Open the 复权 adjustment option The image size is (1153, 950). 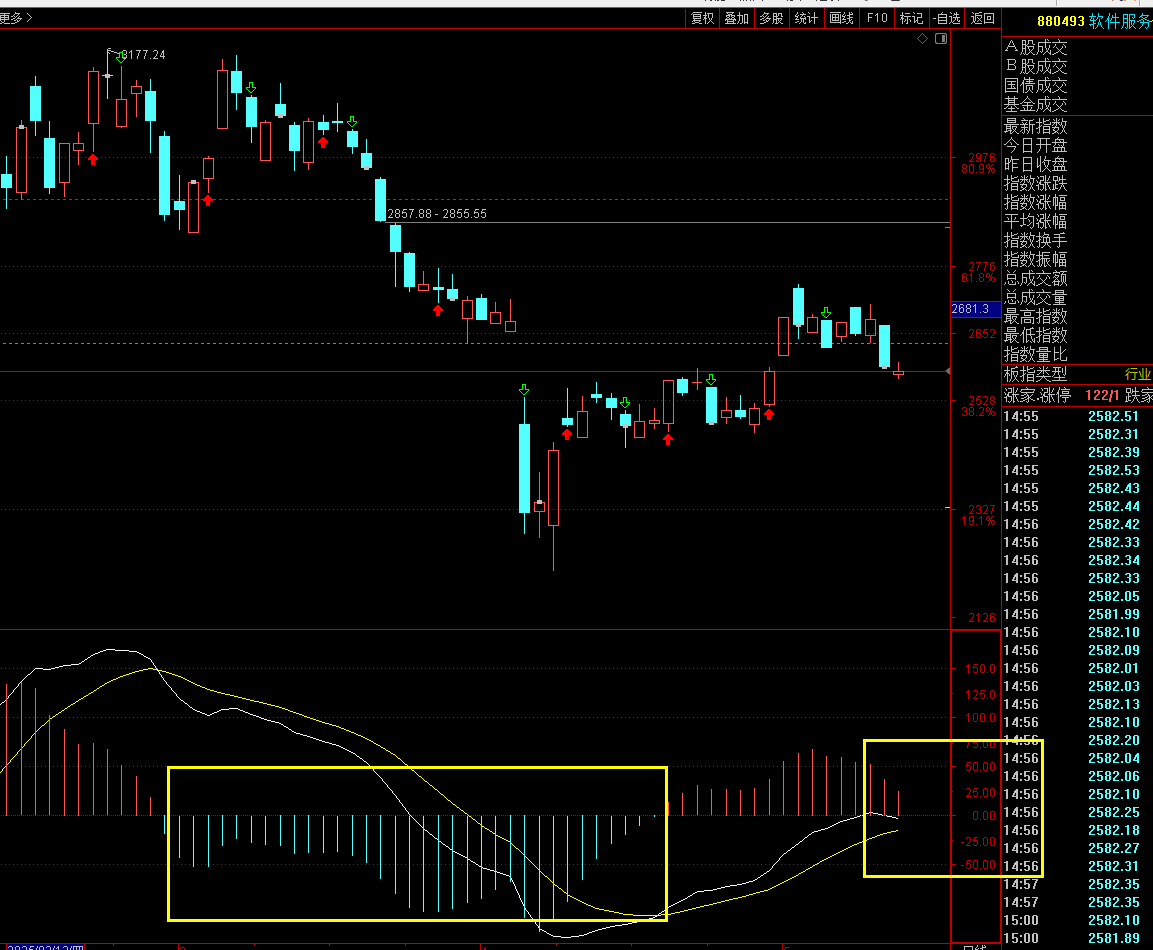(x=702, y=18)
